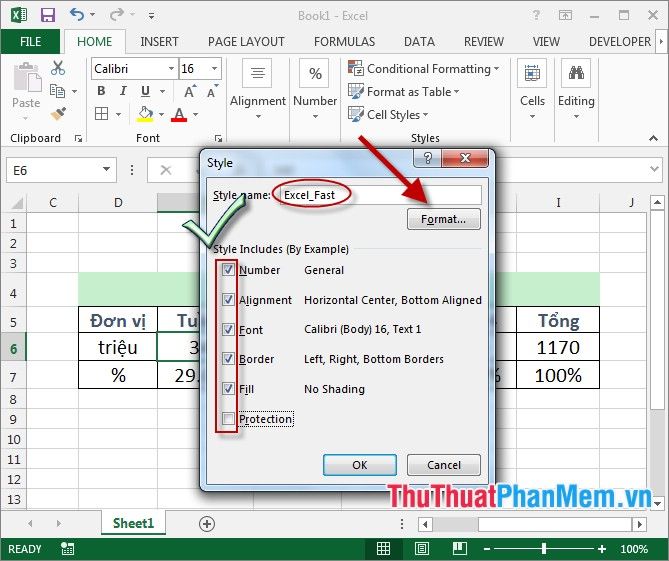Uncheck the Border checkbox

coord(228,359)
